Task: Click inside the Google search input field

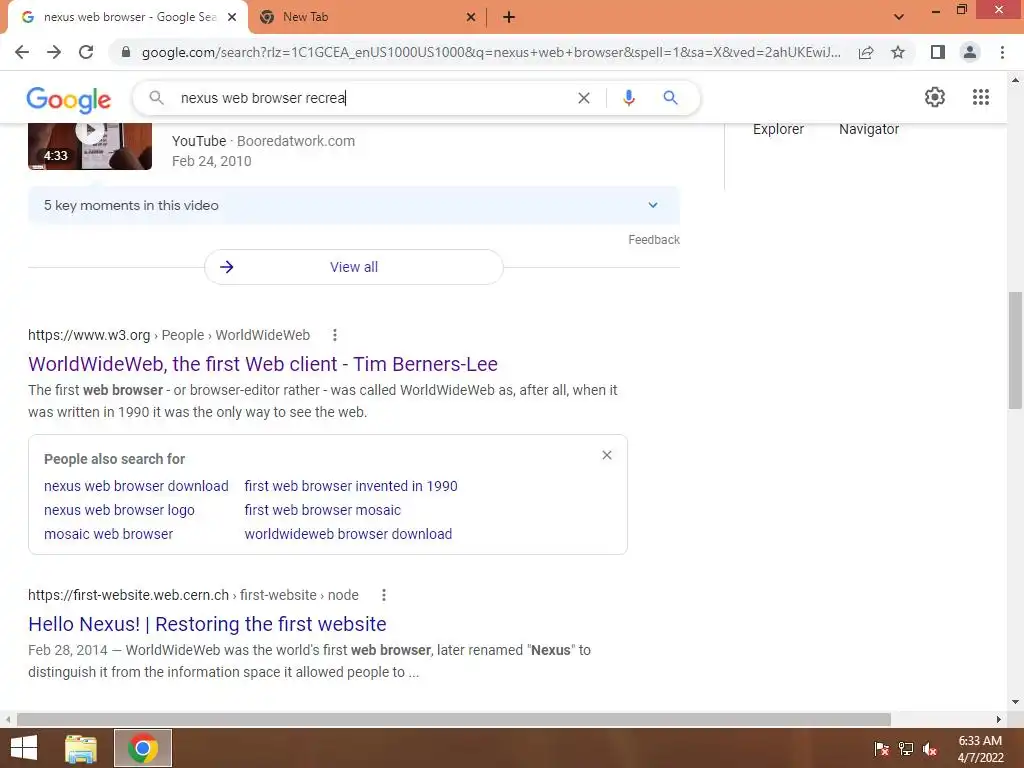Action: pos(372,98)
